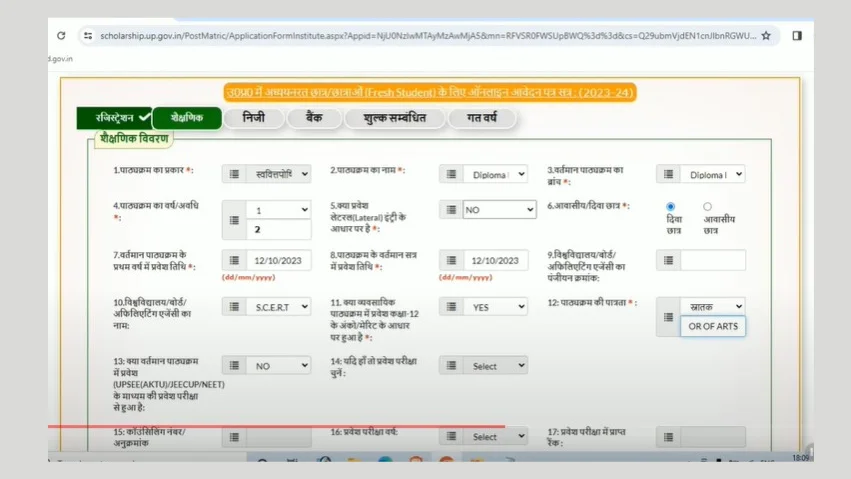This screenshot has width=851, height=479.
Task: Click list icon beside field 2 पाठ्यक्रम का नाम
Action: point(451,174)
